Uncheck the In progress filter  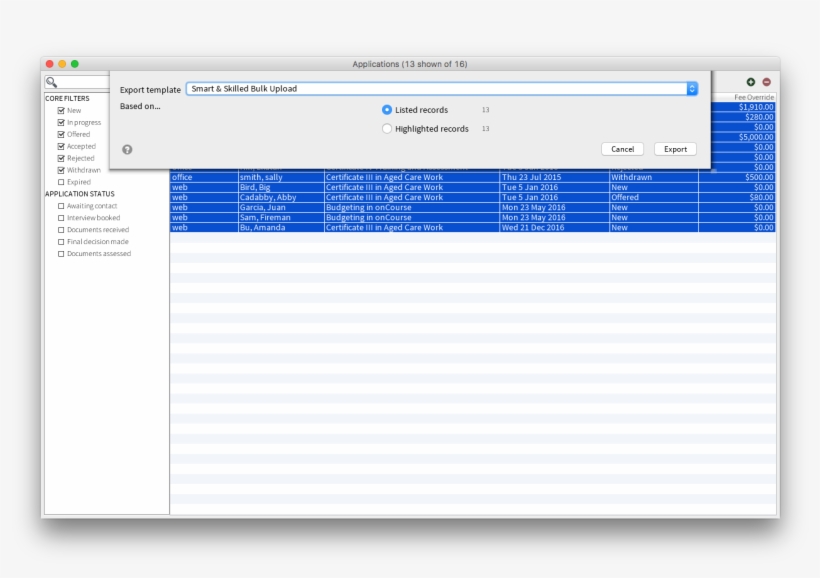click(61, 122)
